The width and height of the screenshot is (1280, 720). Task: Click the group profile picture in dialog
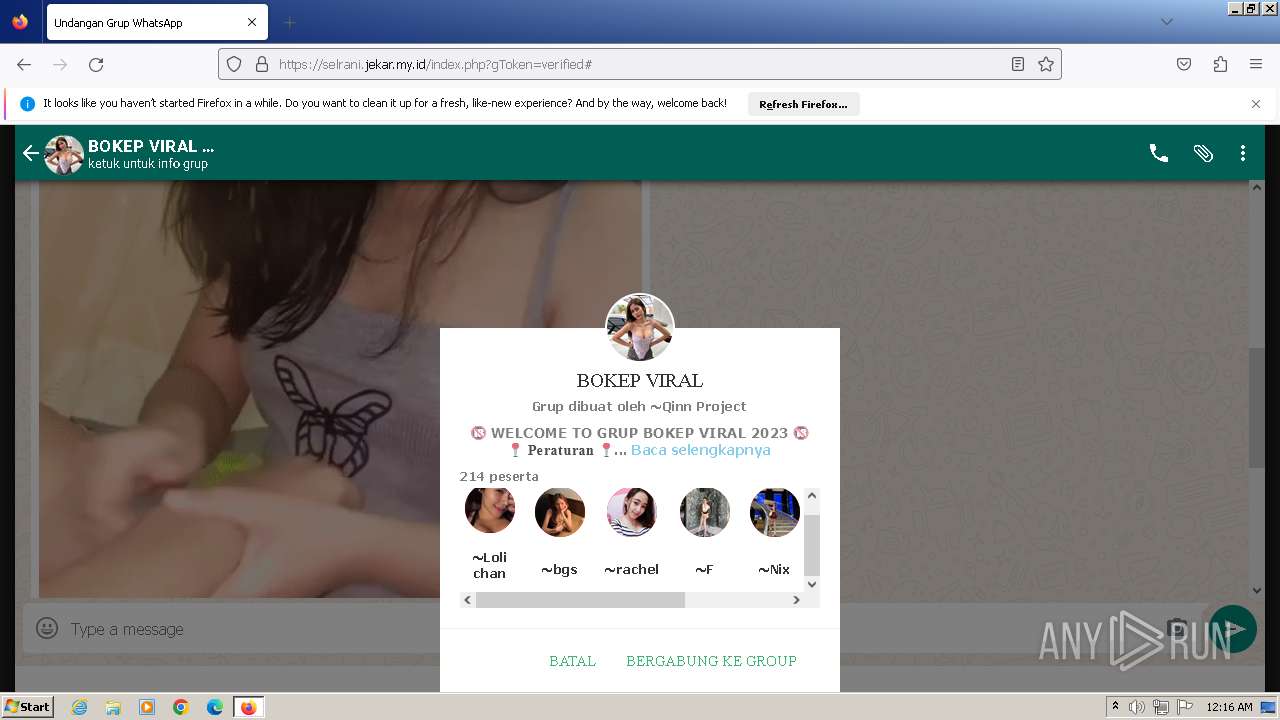click(x=640, y=327)
